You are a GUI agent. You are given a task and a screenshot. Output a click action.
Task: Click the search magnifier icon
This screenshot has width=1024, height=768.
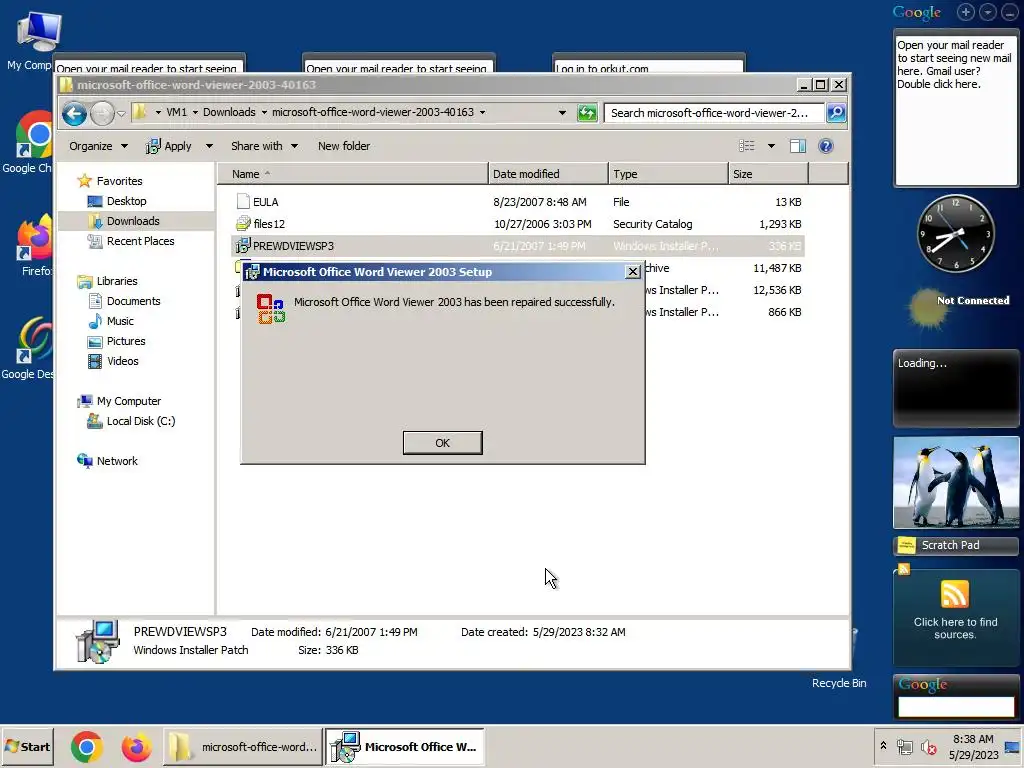836,113
